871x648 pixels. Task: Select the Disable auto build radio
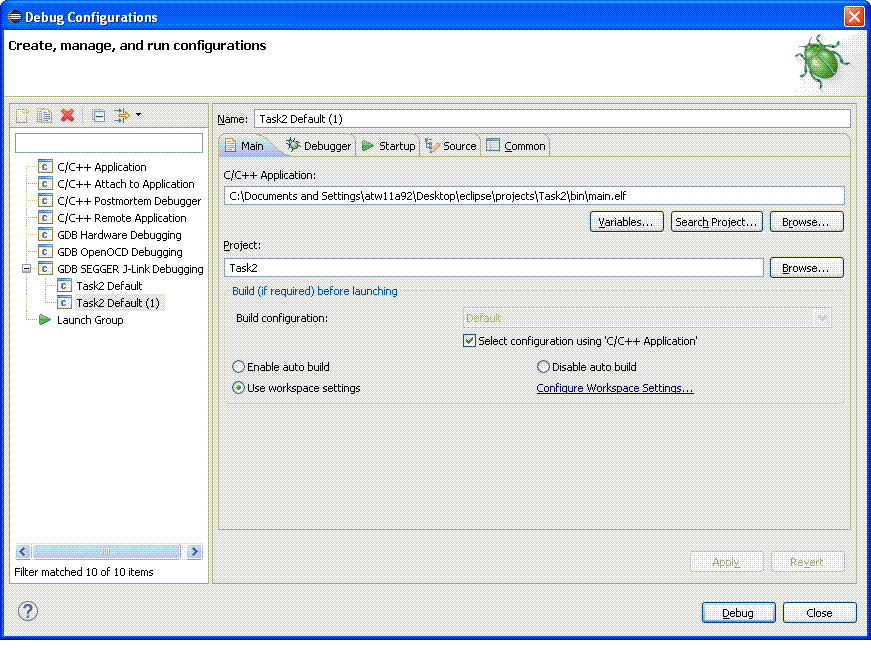[543, 366]
